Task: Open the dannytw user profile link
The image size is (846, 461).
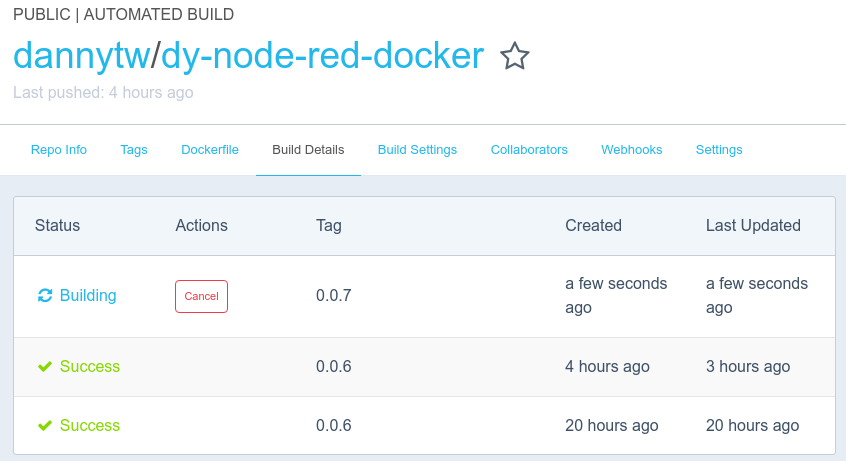Action: [80, 56]
